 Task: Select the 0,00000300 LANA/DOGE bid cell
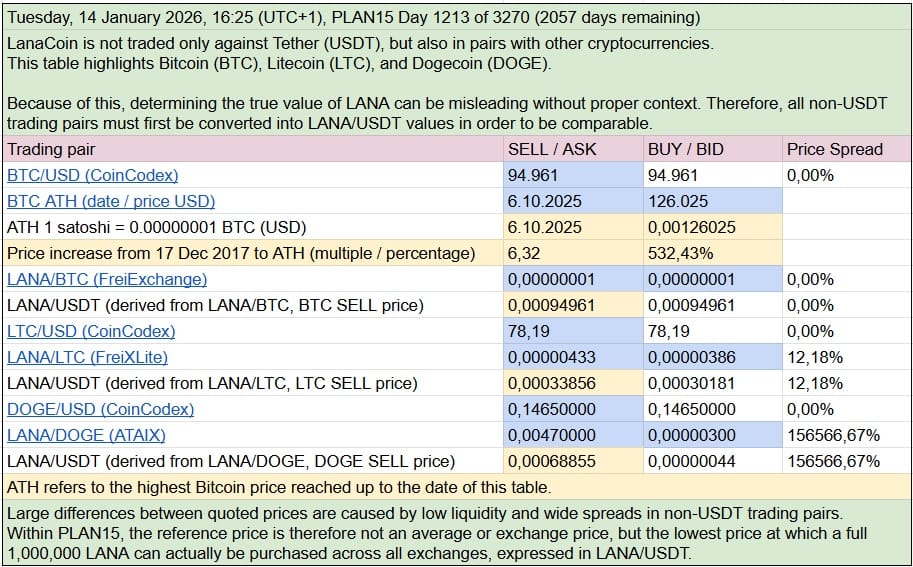point(691,435)
